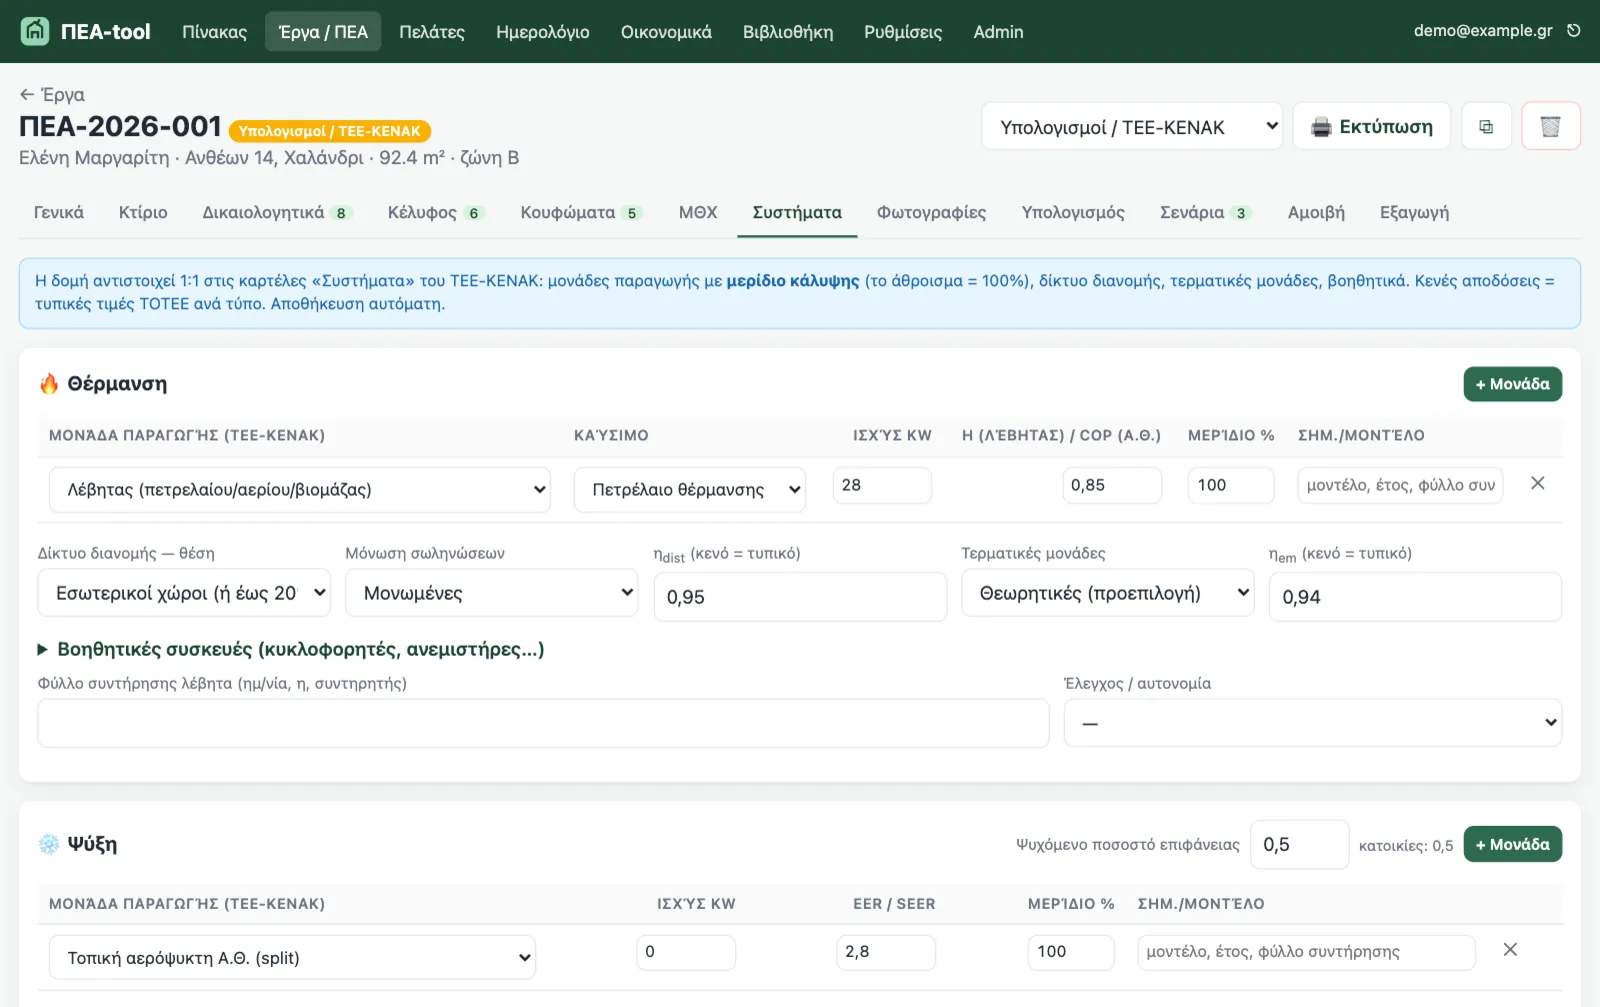Add a cooling unit with + Μονάδα
The image size is (1600, 1007).
pos(1512,844)
